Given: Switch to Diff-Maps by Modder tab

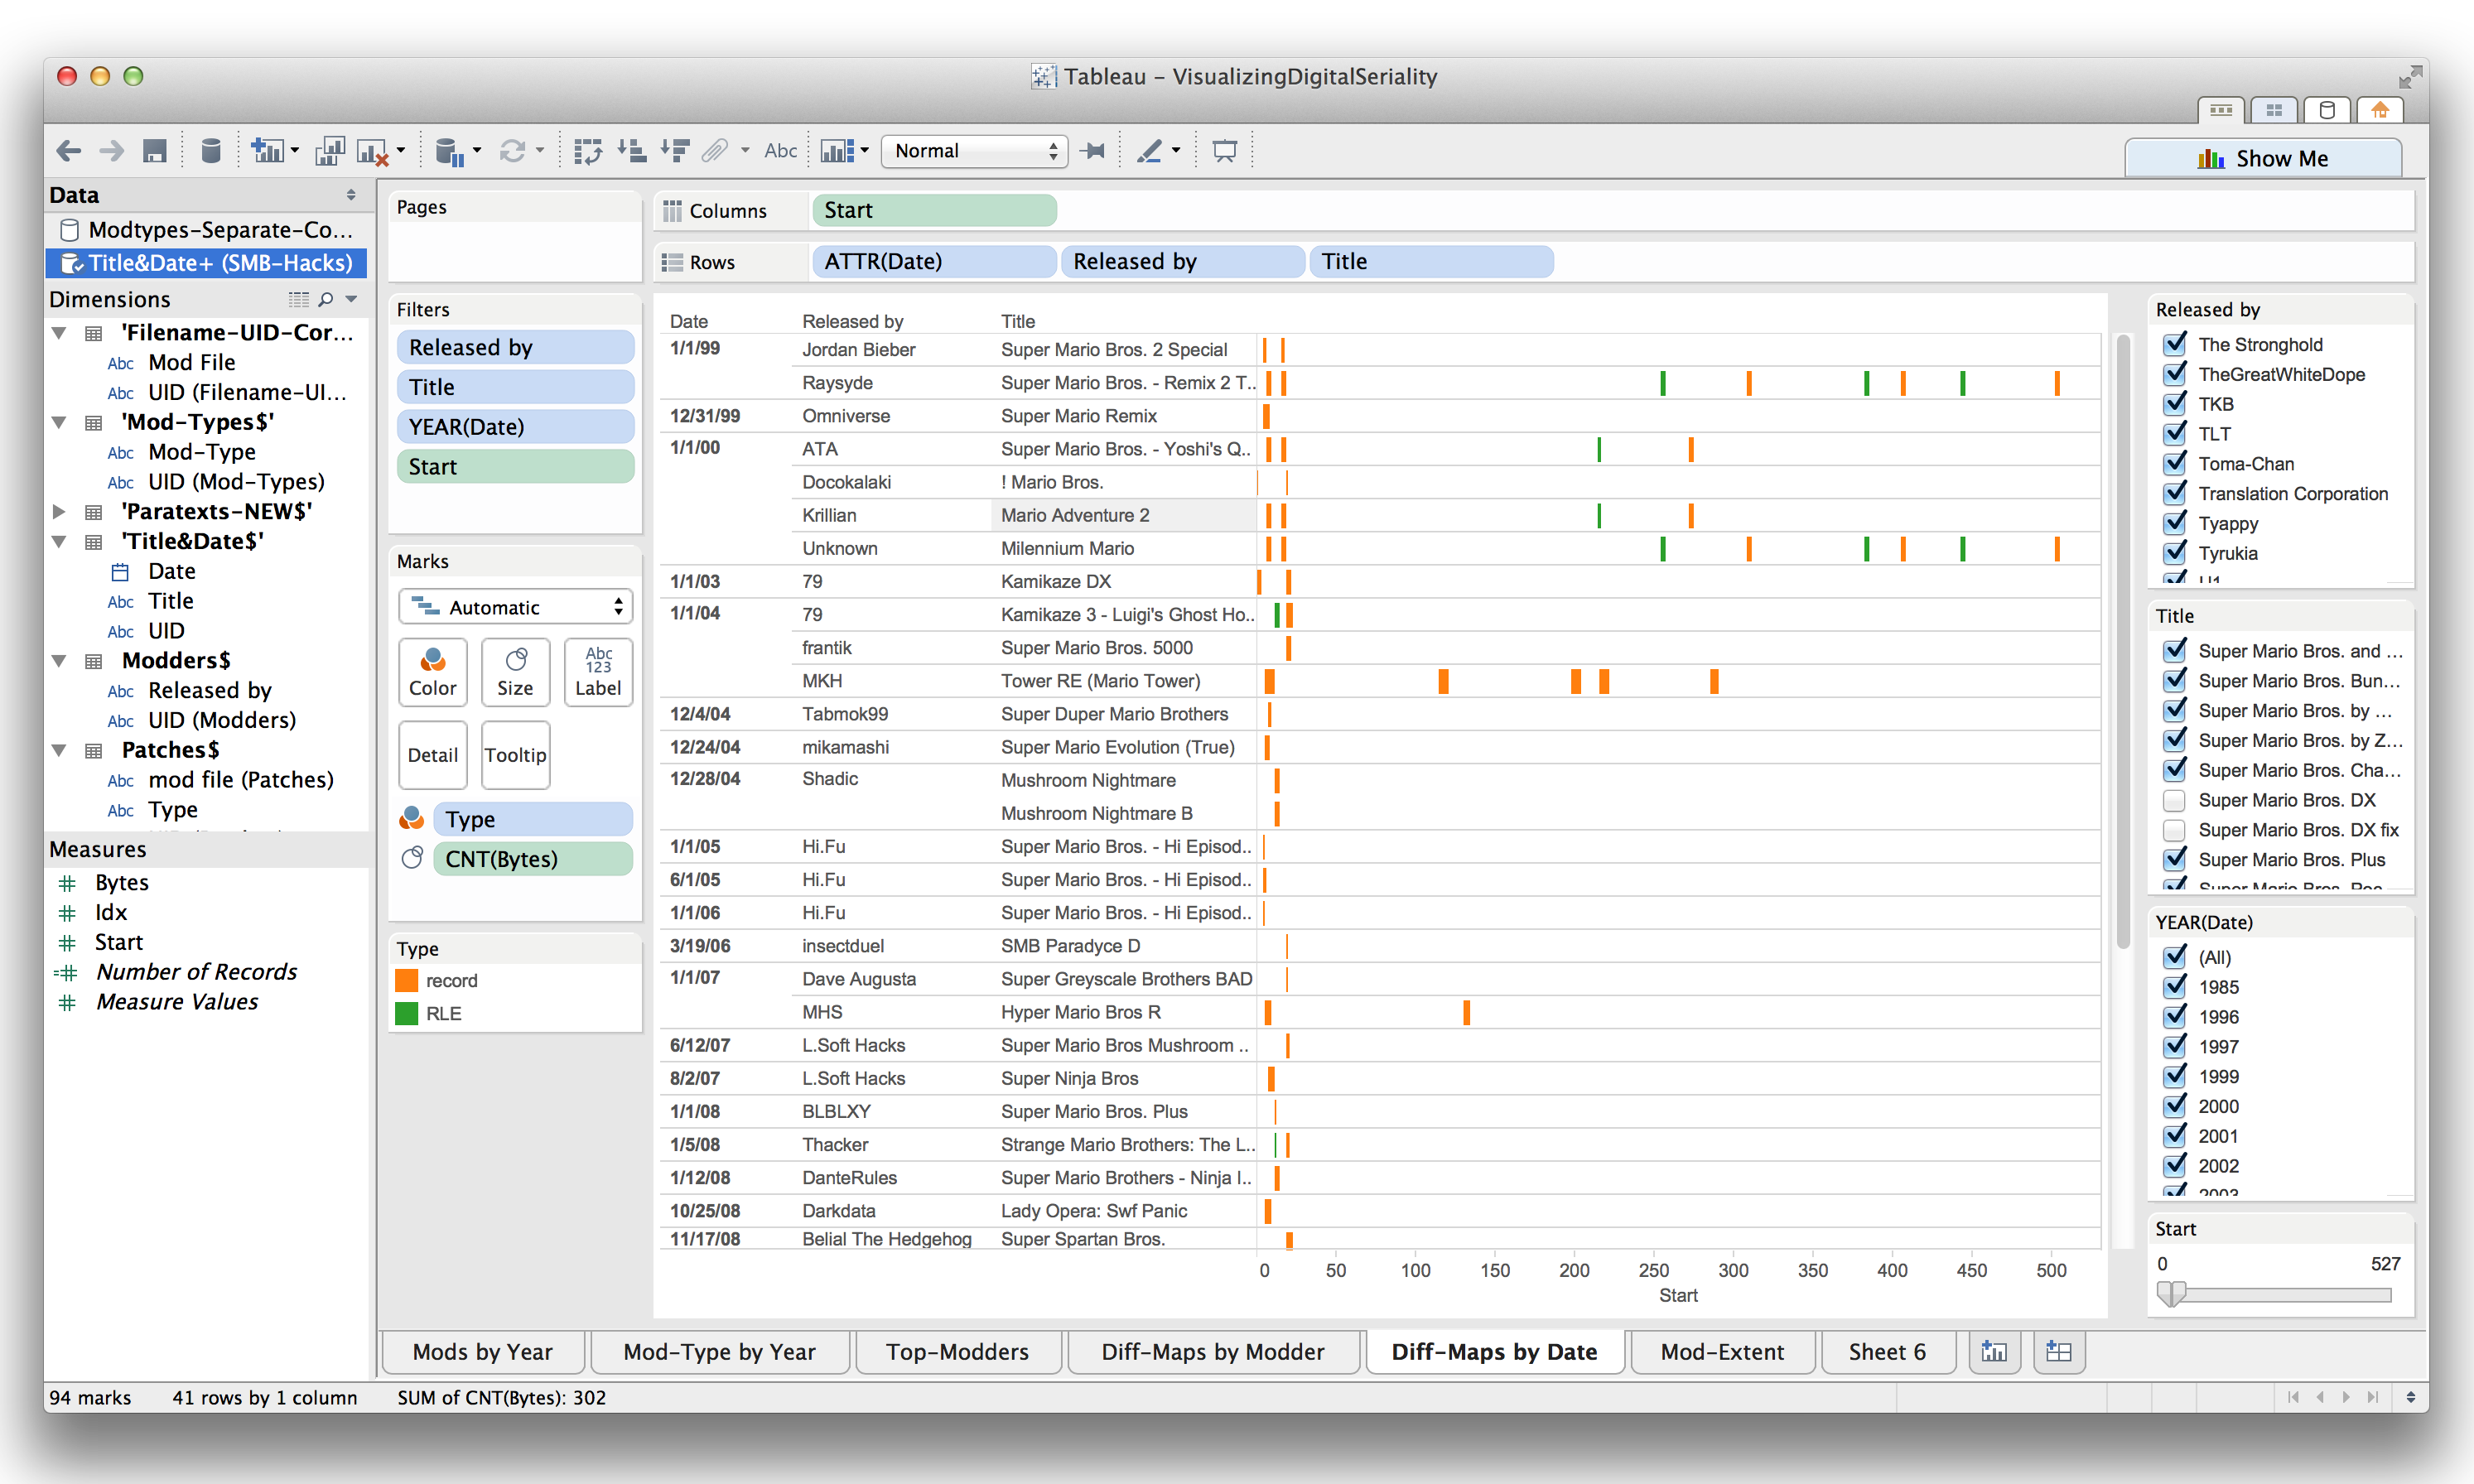Looking at the screenshot, I should click(x=1213, y=1352).
